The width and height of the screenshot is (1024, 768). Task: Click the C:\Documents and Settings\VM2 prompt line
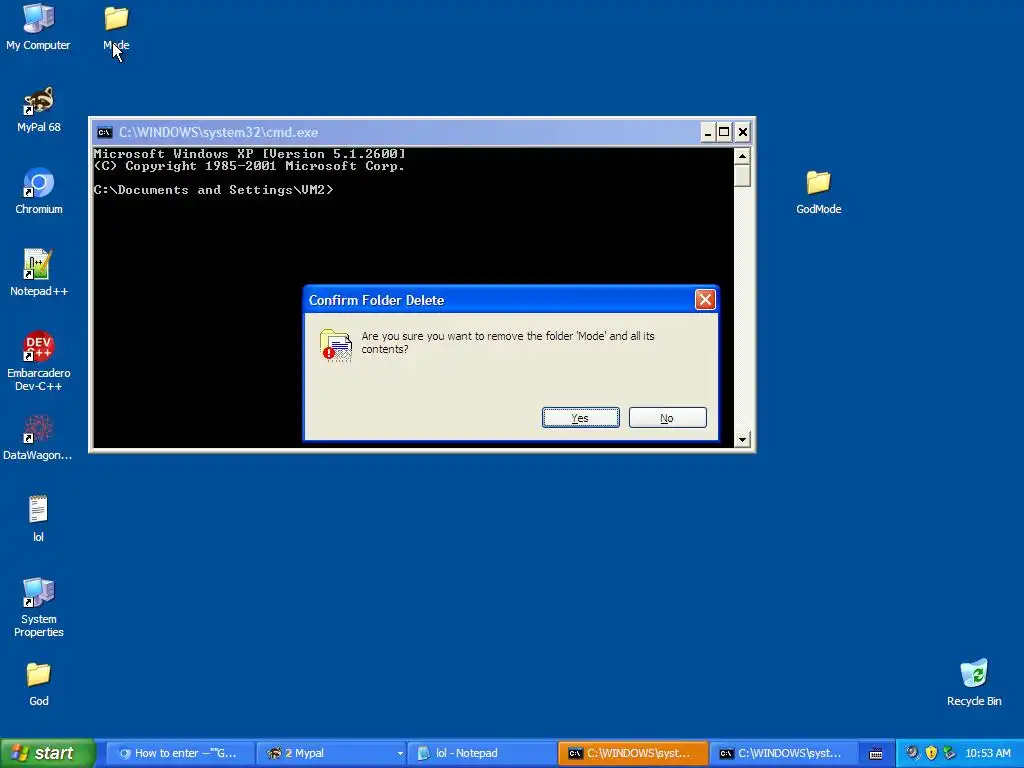pos(214,190)
